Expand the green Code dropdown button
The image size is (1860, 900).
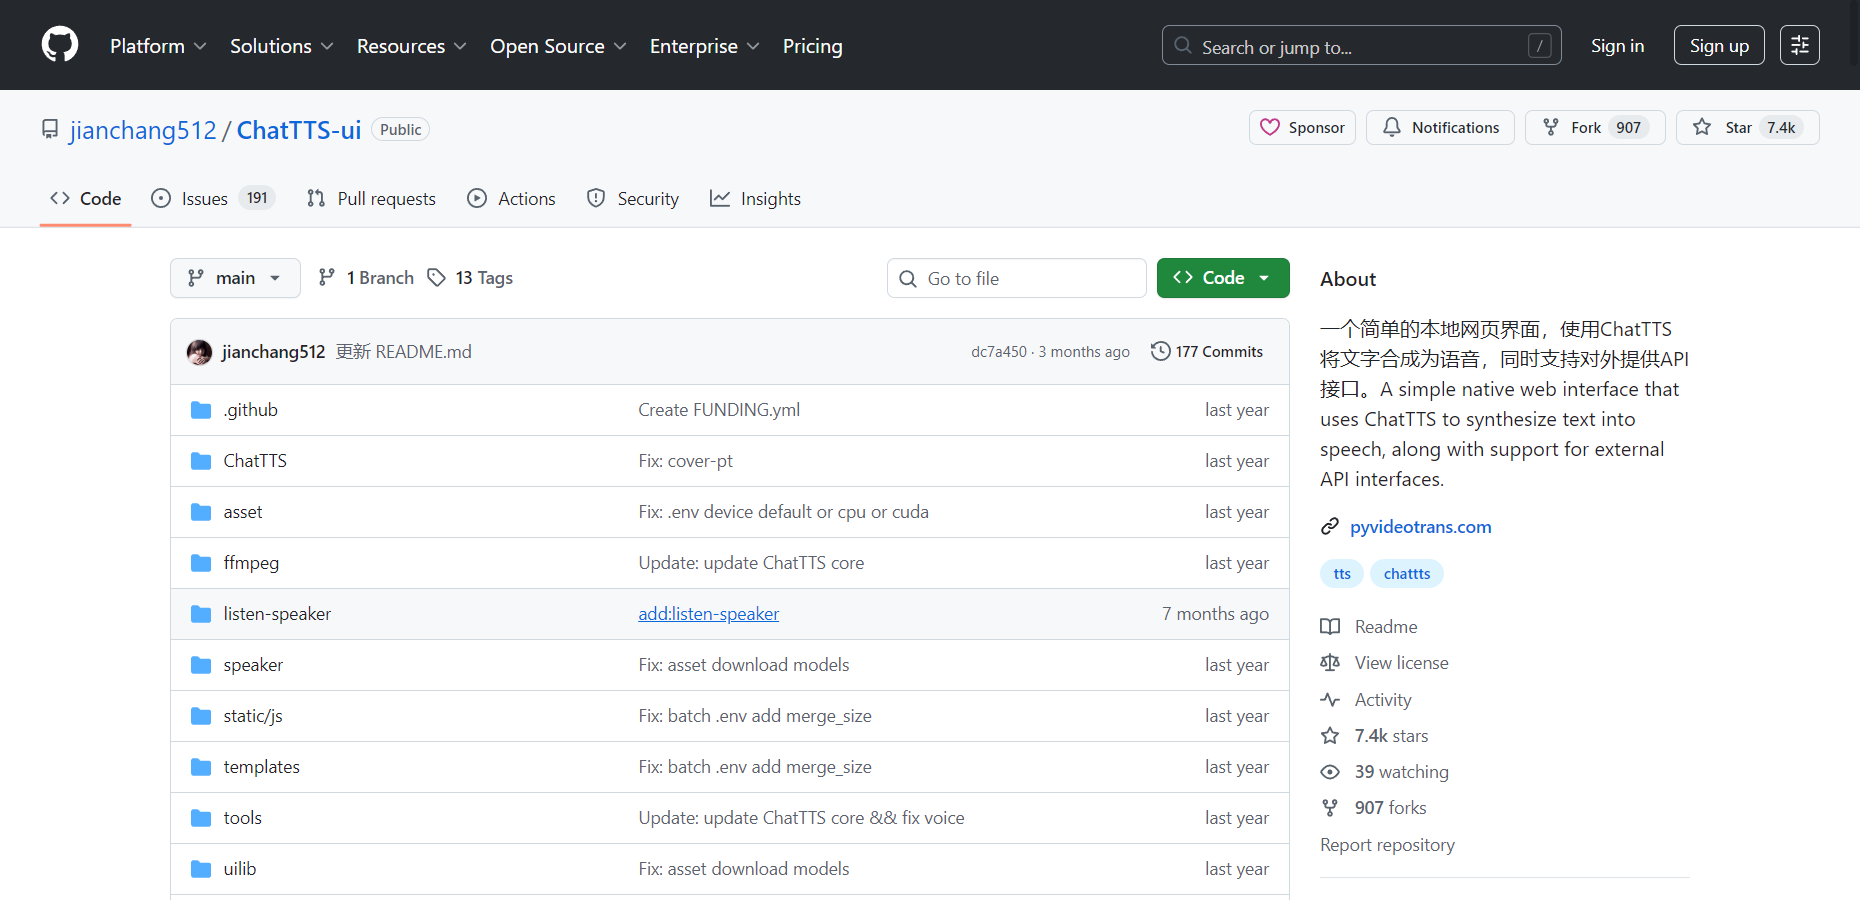pos(1223,278)
